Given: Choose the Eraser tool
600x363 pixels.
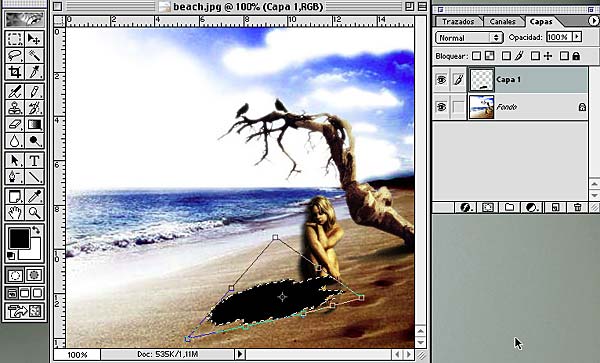Looking at the screenshot, I should (x=15, y=125).
